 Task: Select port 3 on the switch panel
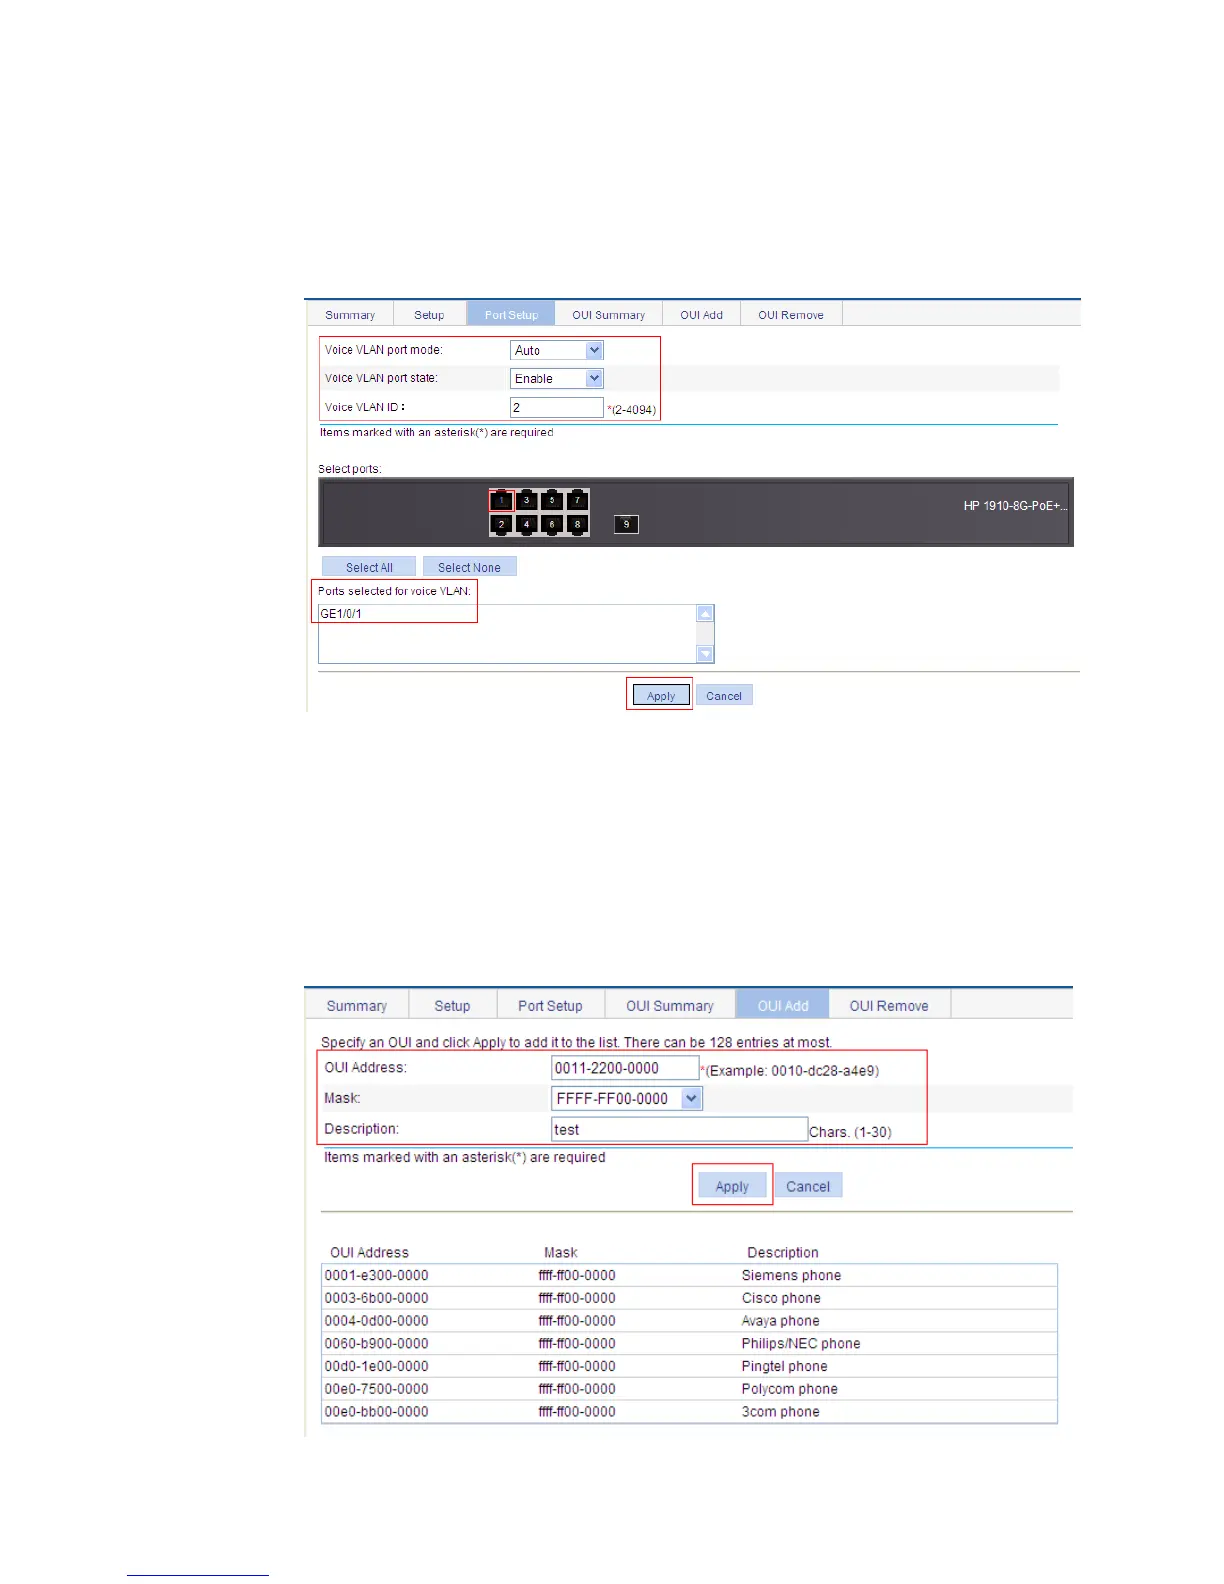tap(527, 500)
